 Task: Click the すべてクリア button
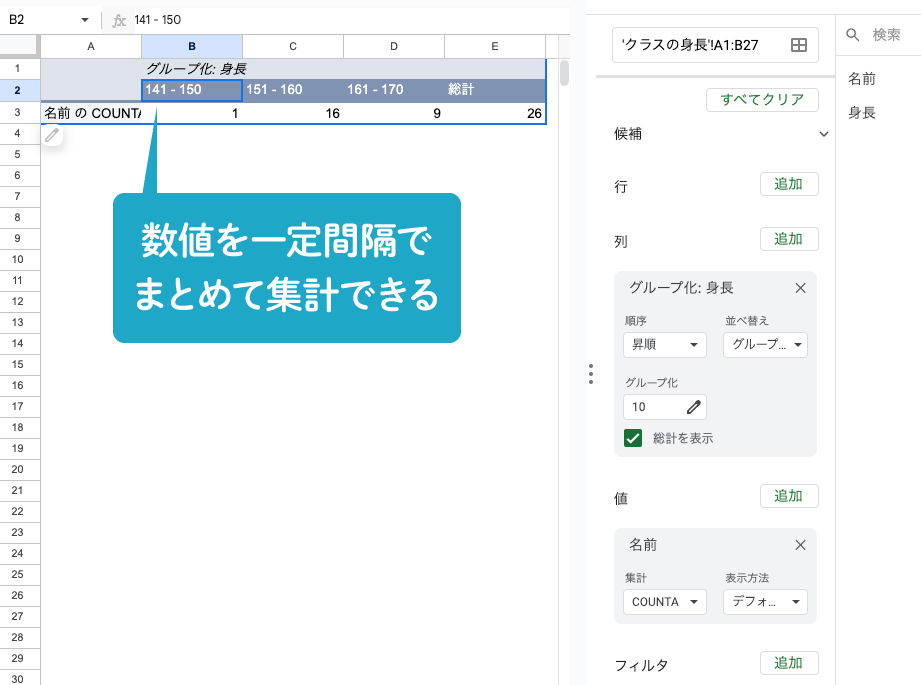(762, 100)
